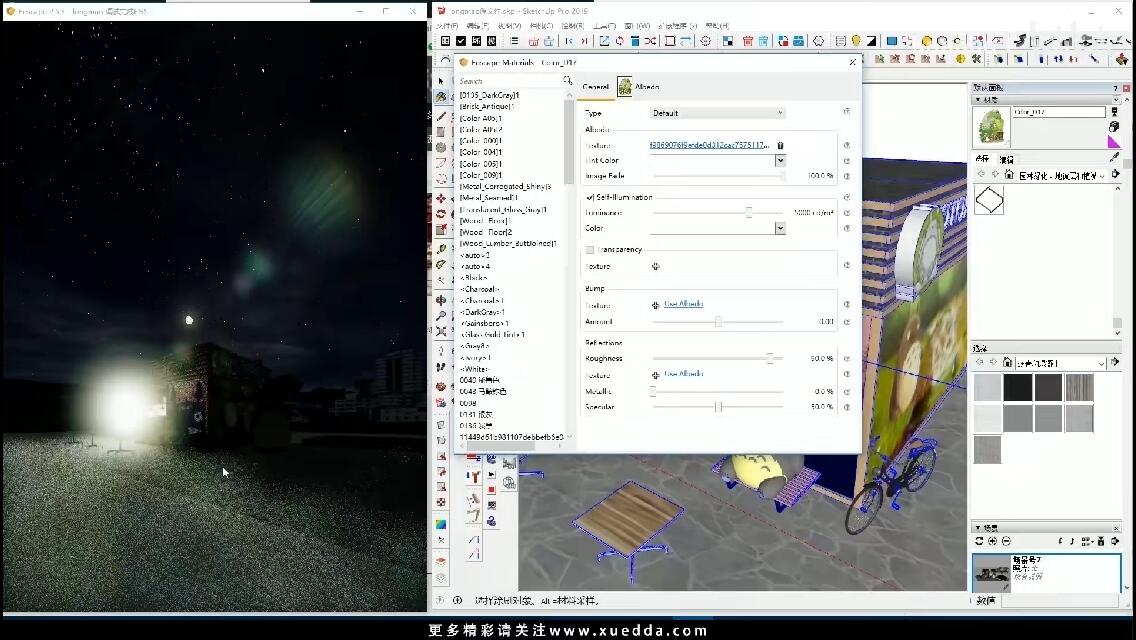Reset the Bump Amount with its arrow icon

pos(847,321)
